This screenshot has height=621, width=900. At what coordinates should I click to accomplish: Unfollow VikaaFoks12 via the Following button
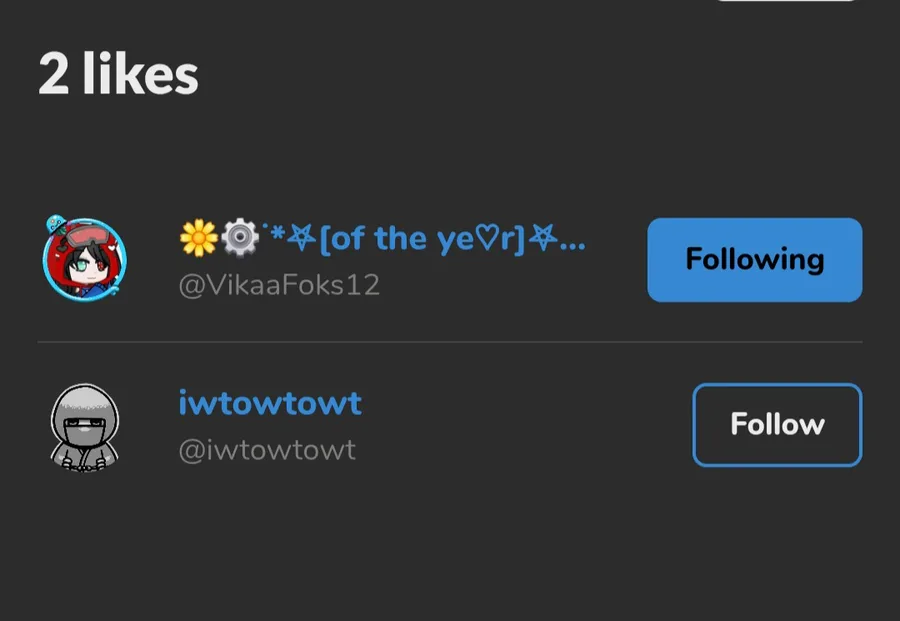tap(755, 260)
